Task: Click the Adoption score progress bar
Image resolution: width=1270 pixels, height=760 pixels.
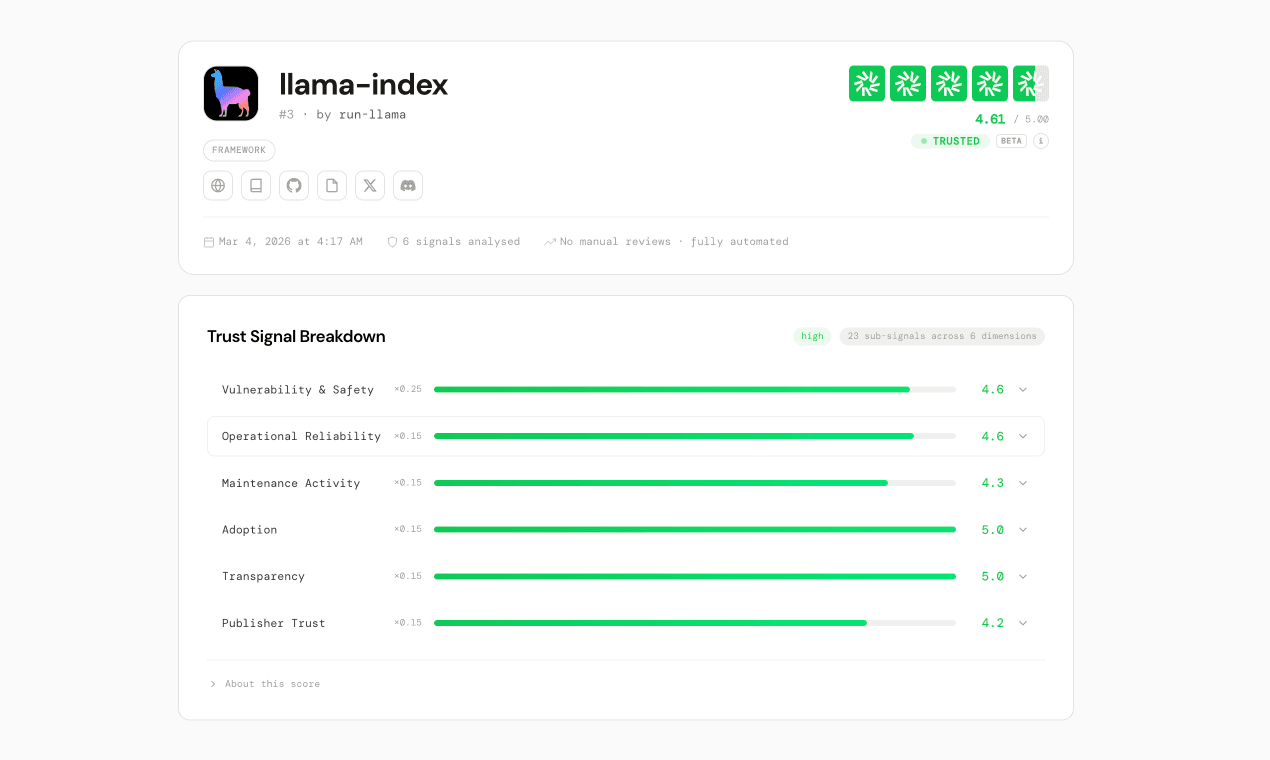Action: coord(694,530)
